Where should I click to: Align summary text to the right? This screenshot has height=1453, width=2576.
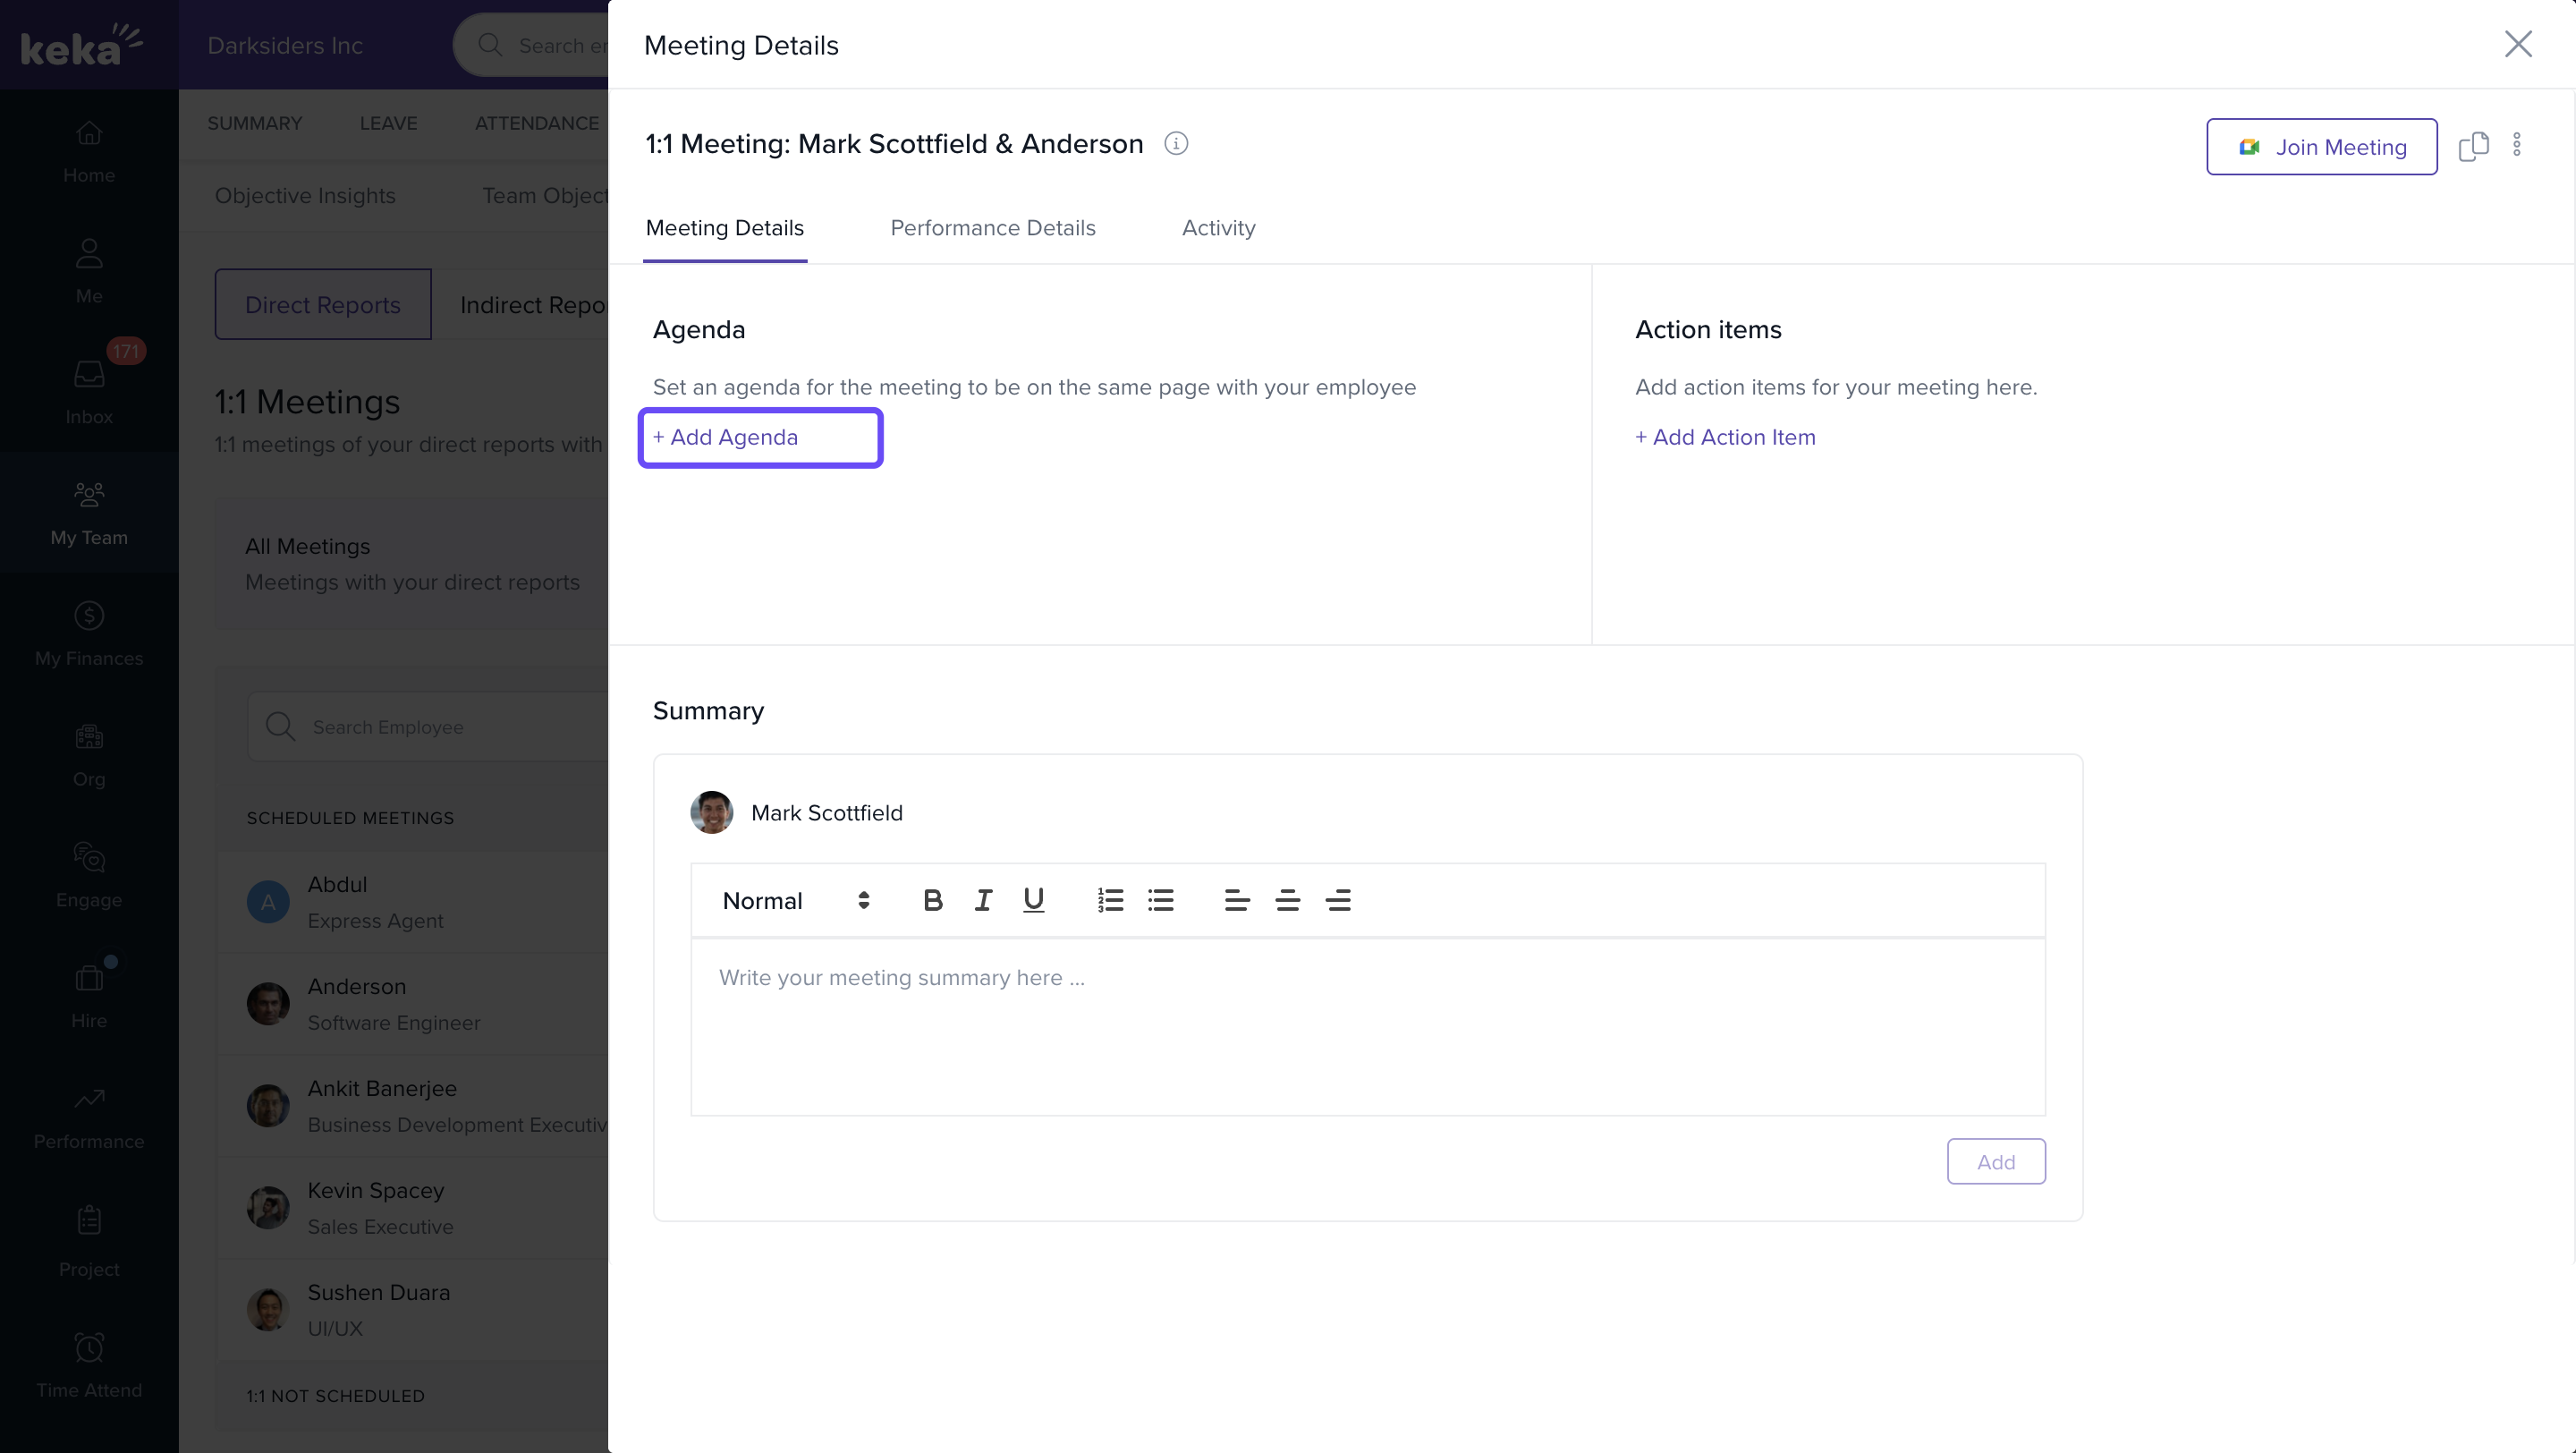pyautogui.click(x=1338, y=900)
